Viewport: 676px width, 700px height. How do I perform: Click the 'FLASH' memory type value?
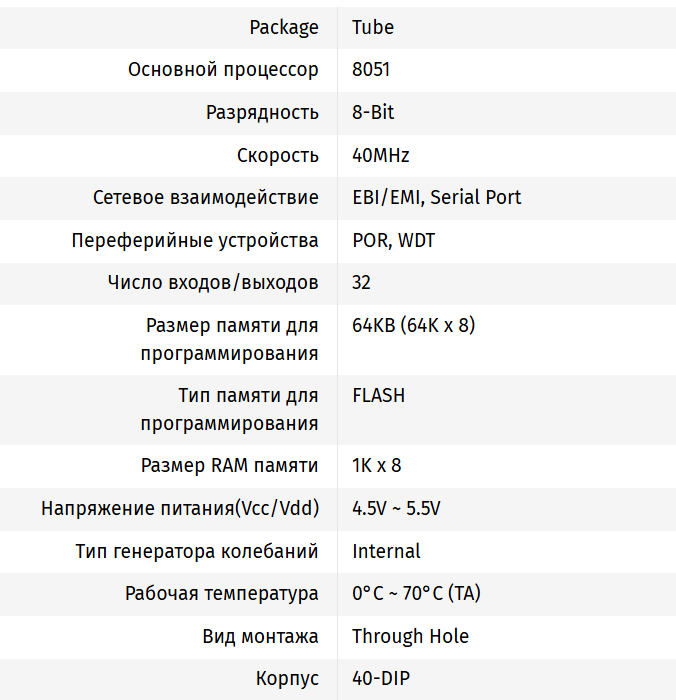[379, 395]
